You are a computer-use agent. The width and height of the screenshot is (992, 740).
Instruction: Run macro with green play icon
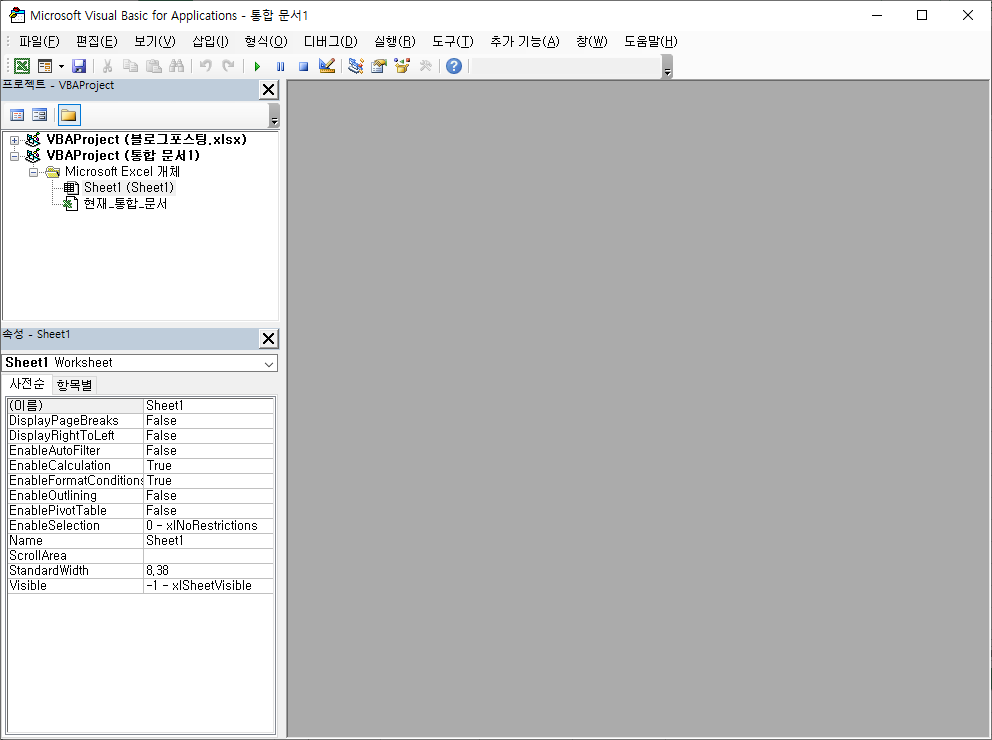click(x=257, y=66)
